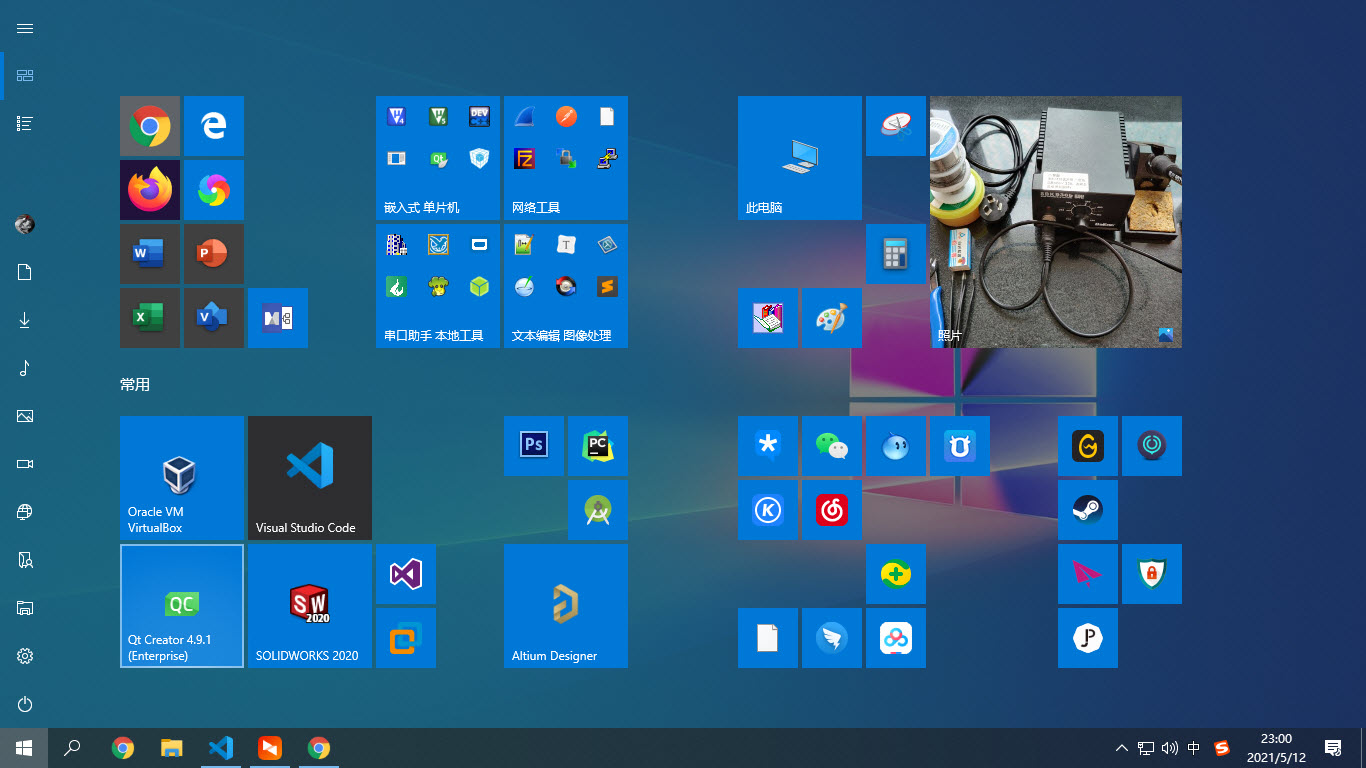Open the PowerPoint tile
This screenshot has height=768, width=1366.
tap(214, 254)
